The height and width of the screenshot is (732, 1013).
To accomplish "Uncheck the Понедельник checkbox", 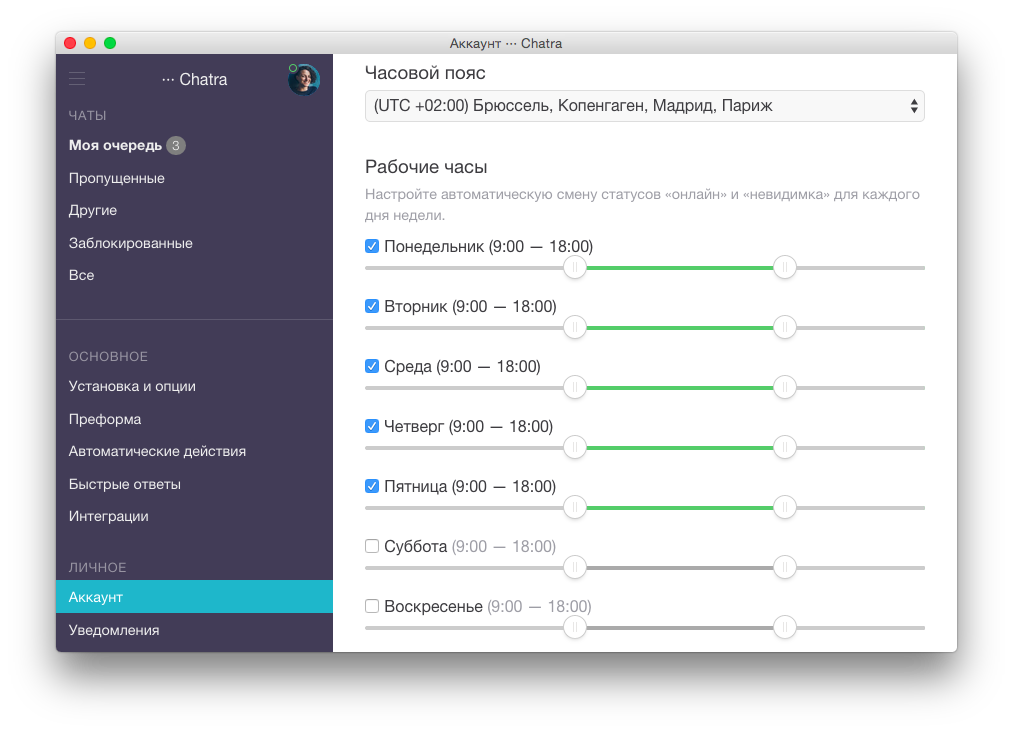I will tap(372, 246).
